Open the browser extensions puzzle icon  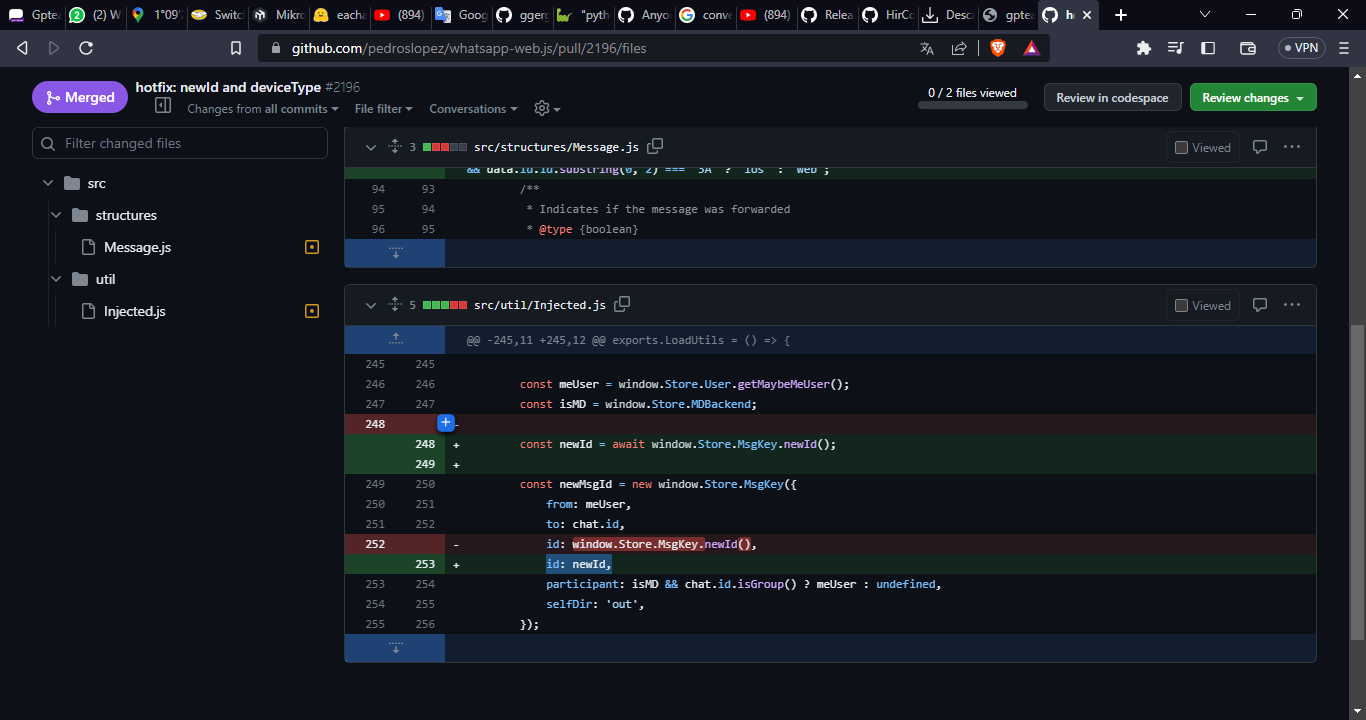(1143, 47)
